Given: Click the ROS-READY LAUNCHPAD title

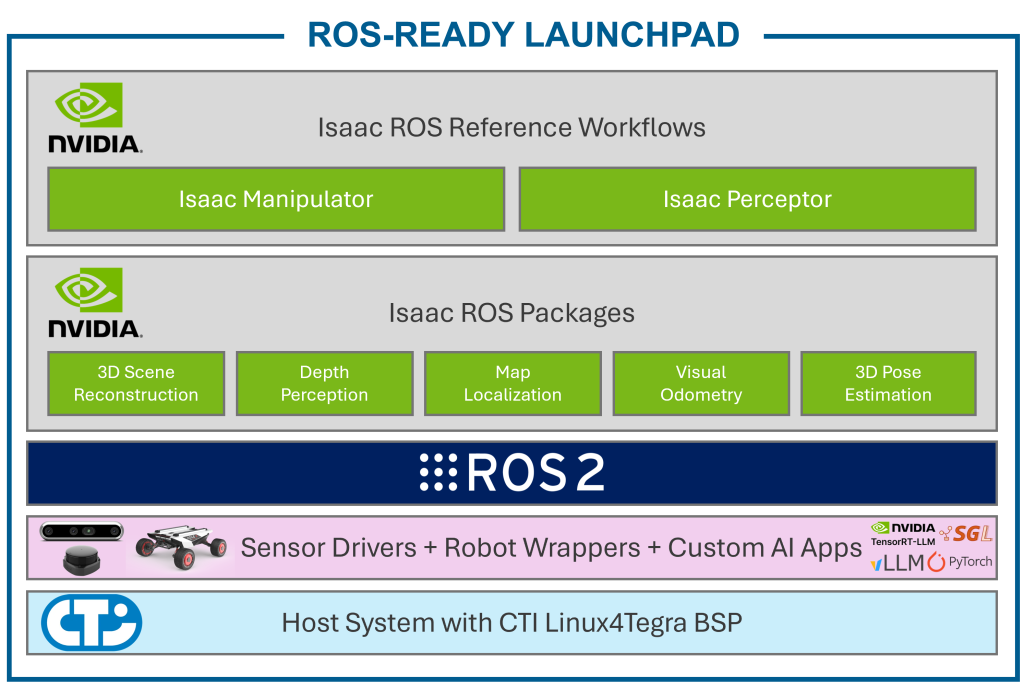Looking at the screenshot, I should (x=524, y=35).
